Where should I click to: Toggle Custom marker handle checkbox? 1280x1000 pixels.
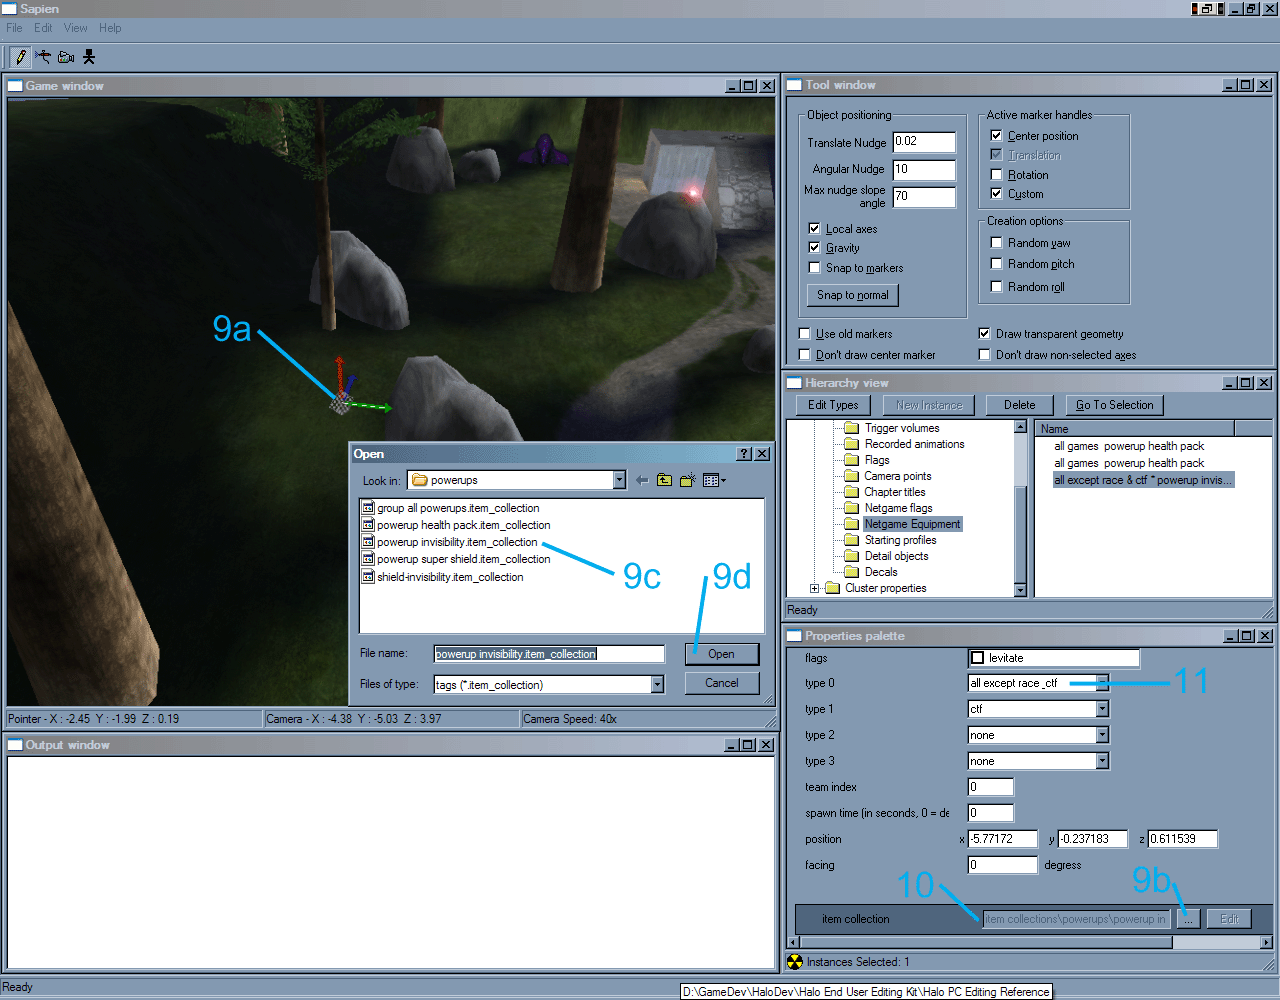996,193
